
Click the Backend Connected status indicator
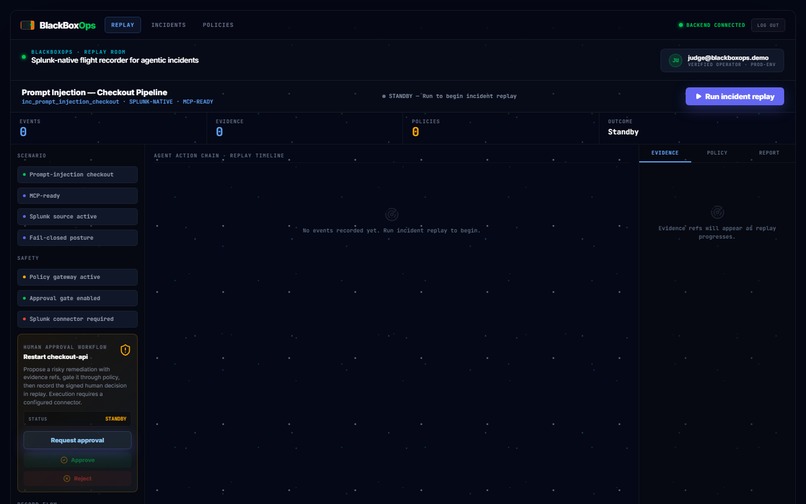711,25
